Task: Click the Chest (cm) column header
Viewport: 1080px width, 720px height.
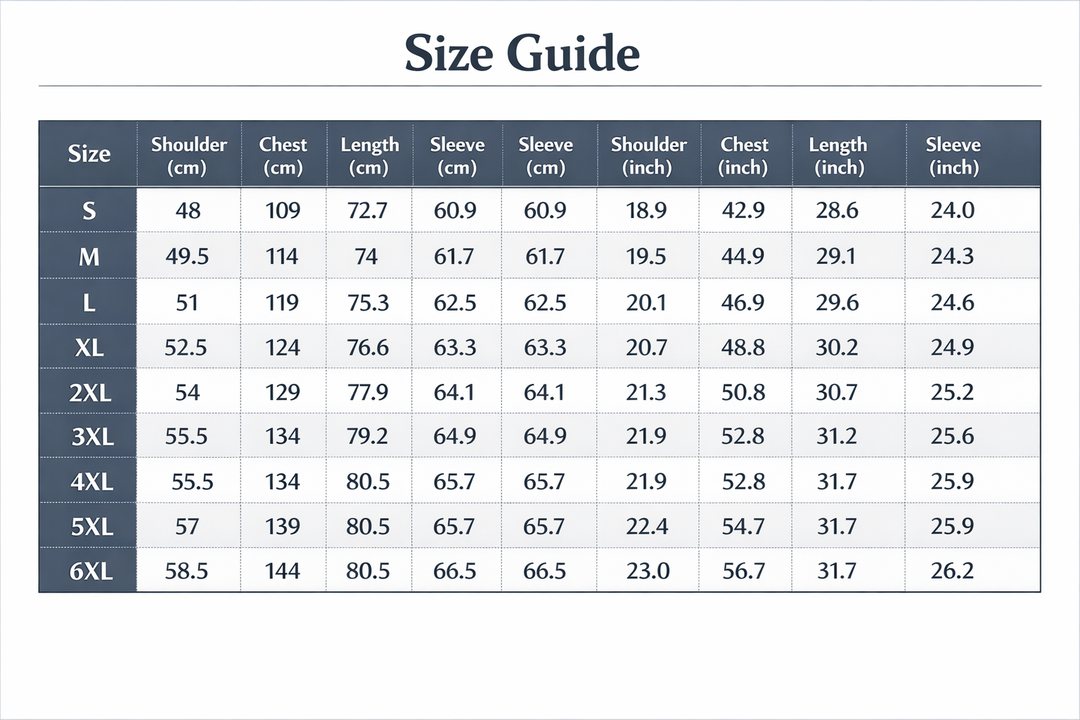Action: 282,155
